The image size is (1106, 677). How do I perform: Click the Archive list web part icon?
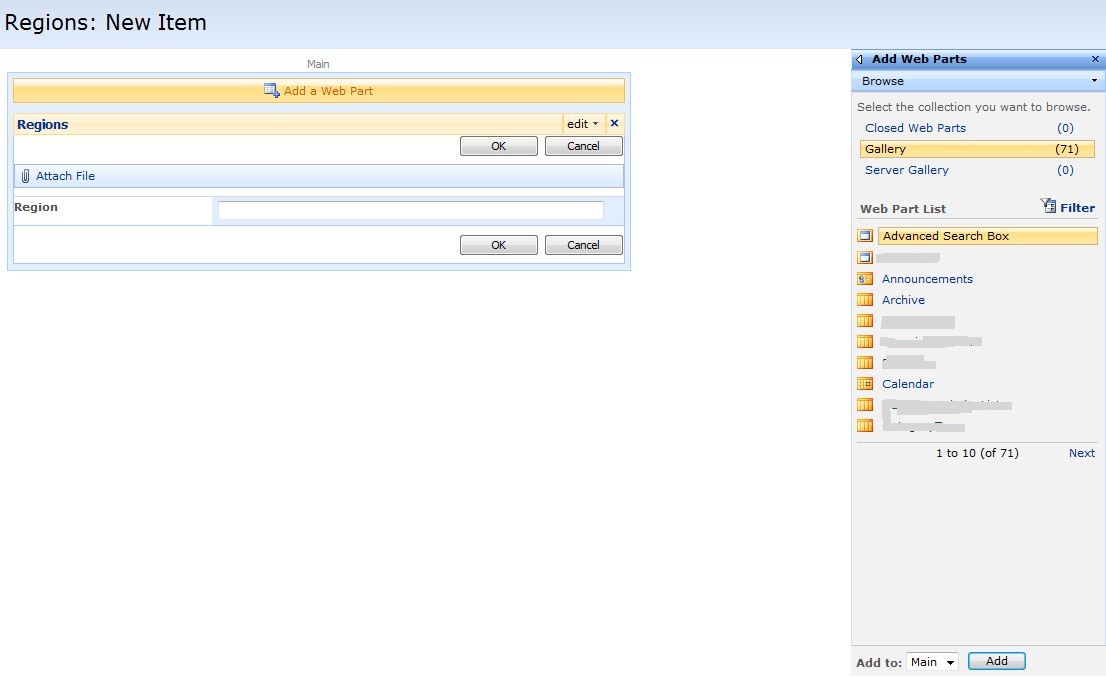864,299
